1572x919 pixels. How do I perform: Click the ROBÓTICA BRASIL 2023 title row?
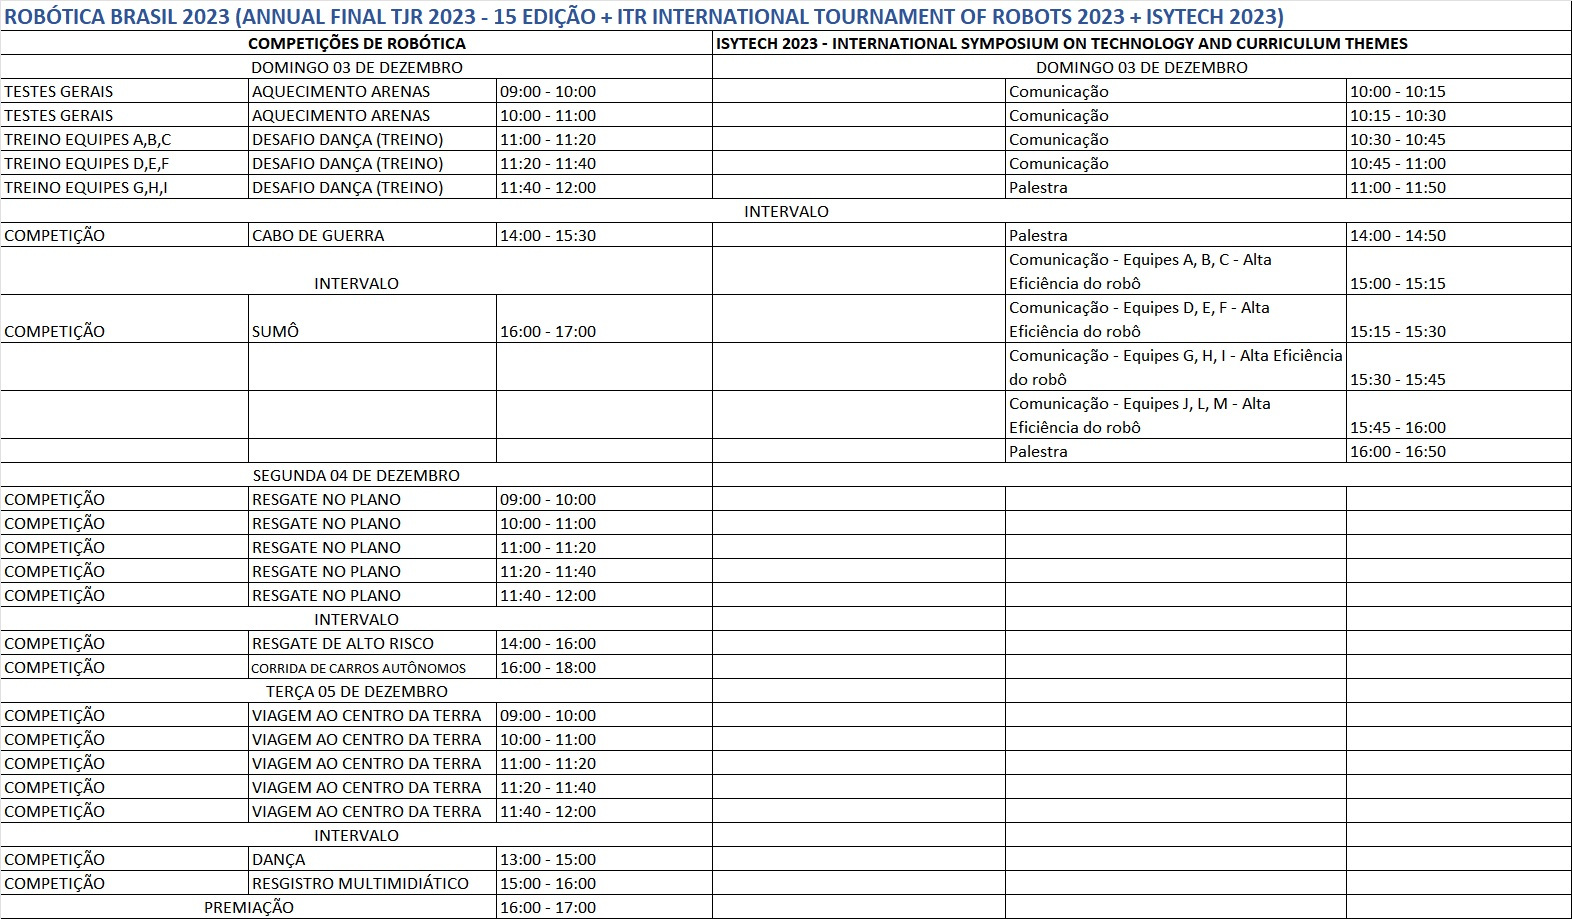[644, 16]
